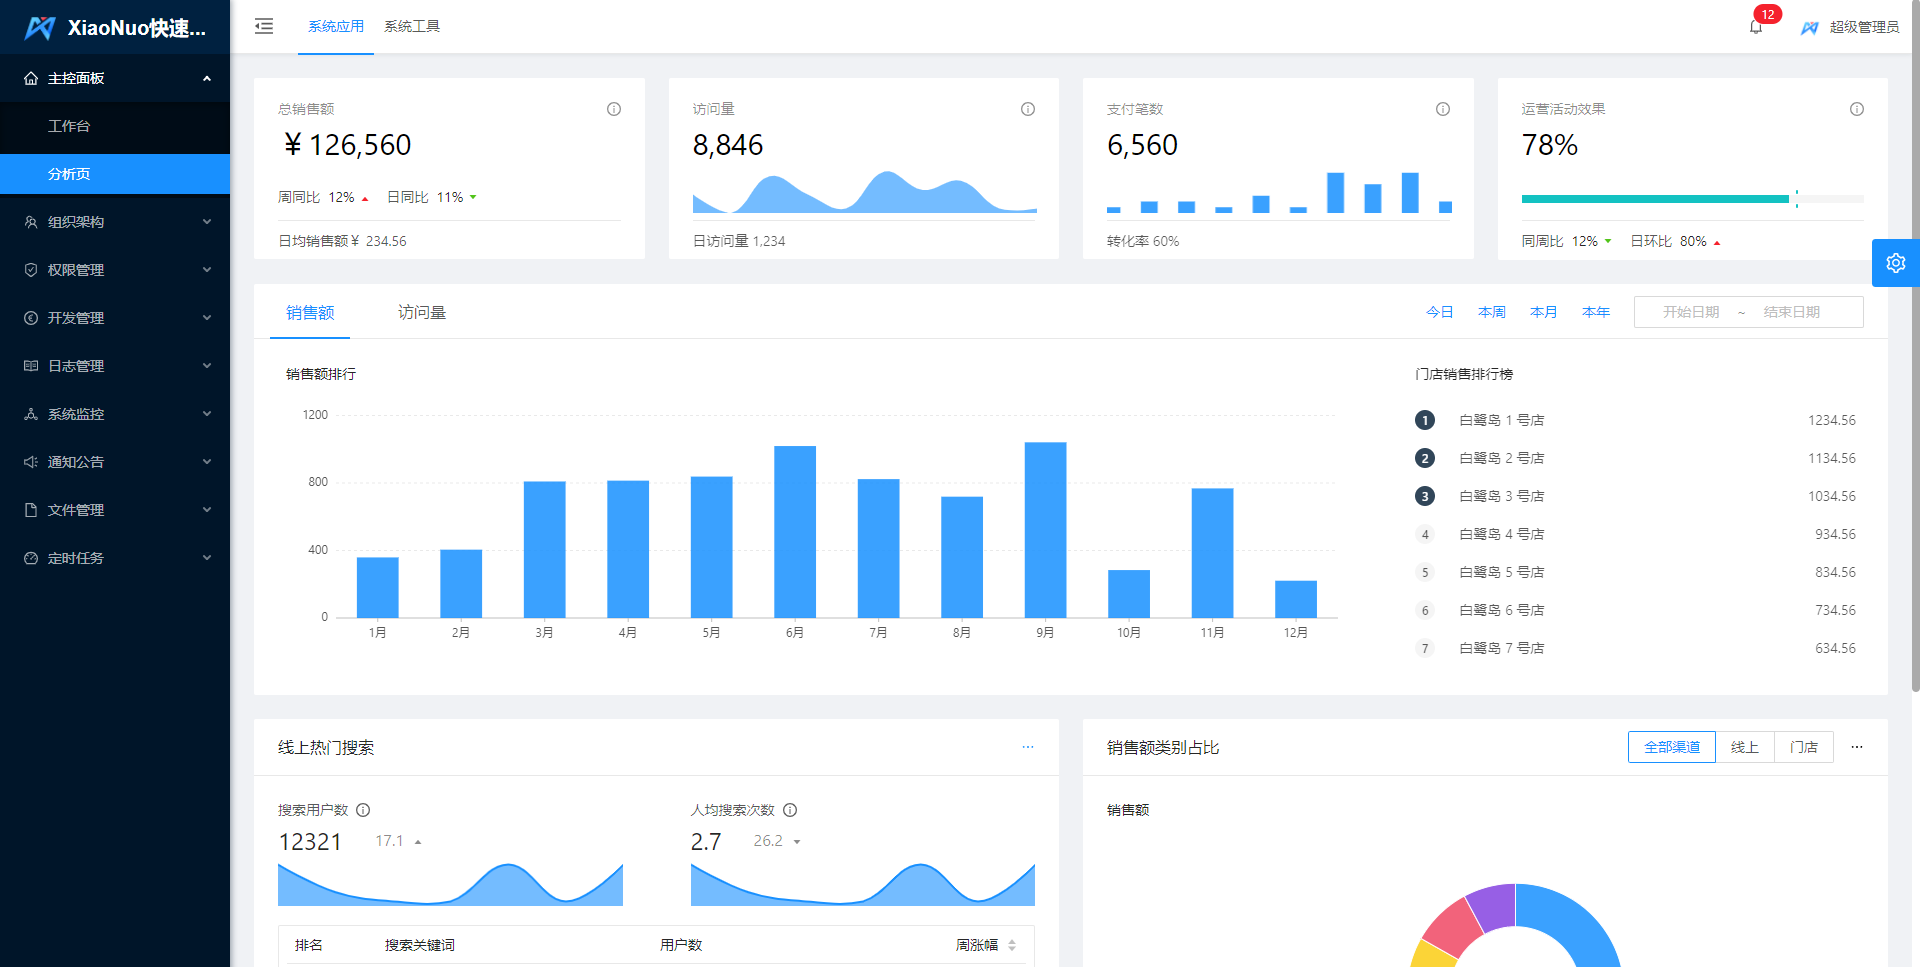Image resolution: width=1920 pixels, height=967 pixels.
Task: Click the 白鹭岛 7 号店 ranking row
Action: pyautogui.click(x=1635, y=648)
